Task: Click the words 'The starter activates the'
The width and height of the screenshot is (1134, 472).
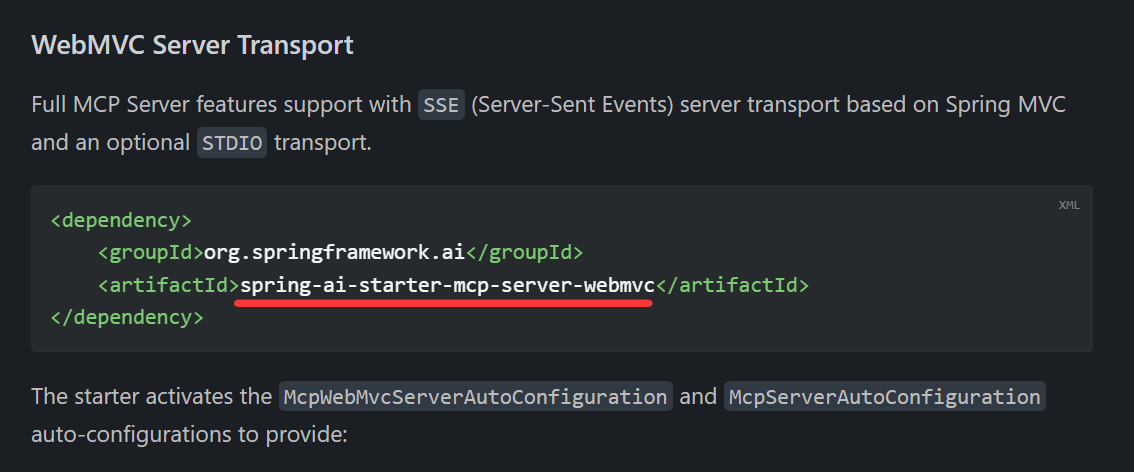Action: 151,397
